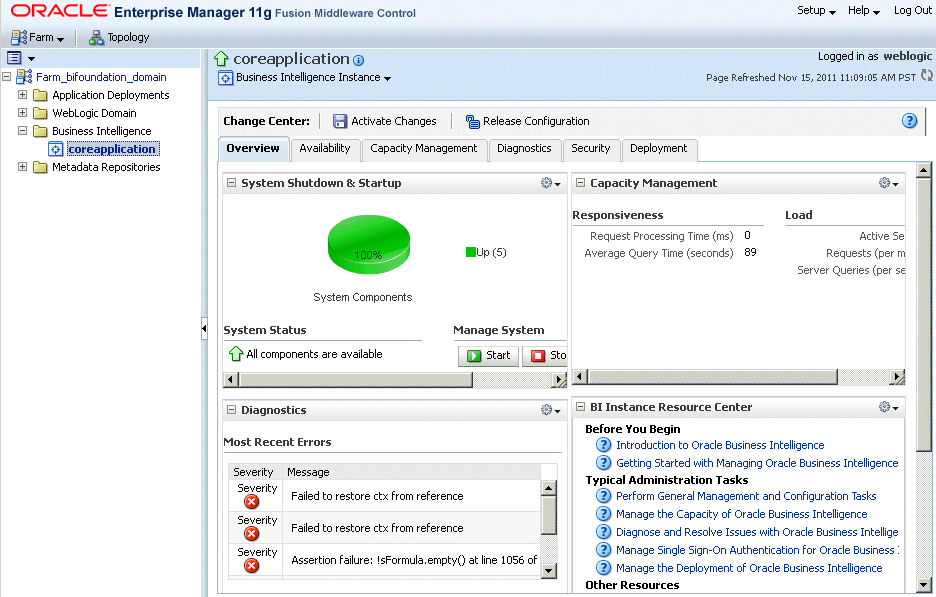Open Perform General Management and Configuration Tasks link
This screenshot has height=597, width=936.
tap(746, 496)
